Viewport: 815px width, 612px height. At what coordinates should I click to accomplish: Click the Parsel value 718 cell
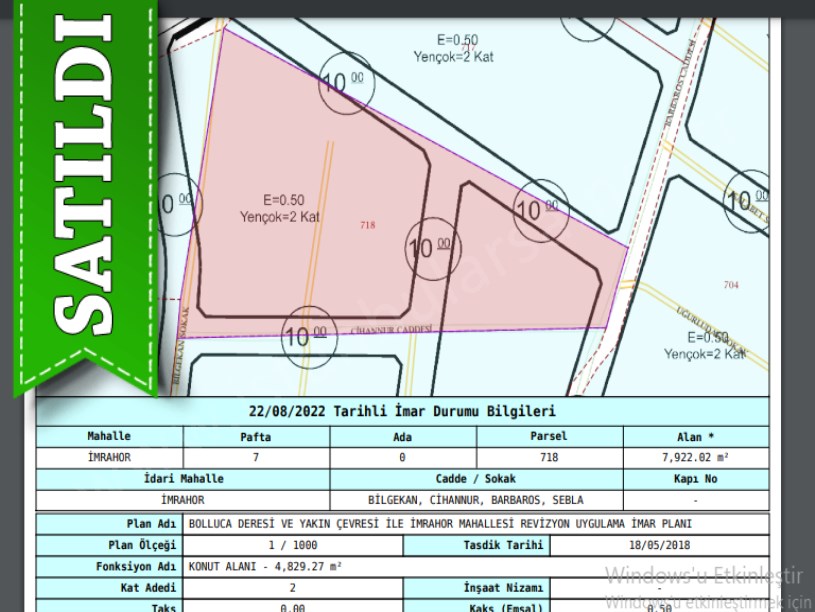click(x=549, y=458)
